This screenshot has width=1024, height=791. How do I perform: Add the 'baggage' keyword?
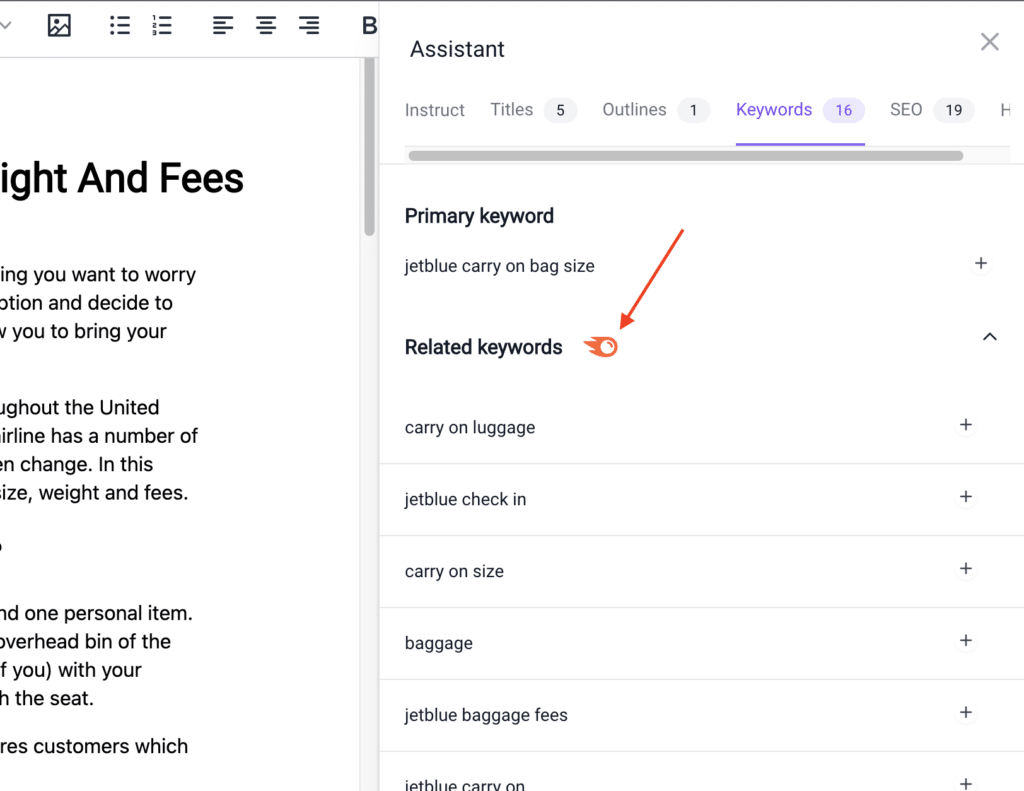966,641
